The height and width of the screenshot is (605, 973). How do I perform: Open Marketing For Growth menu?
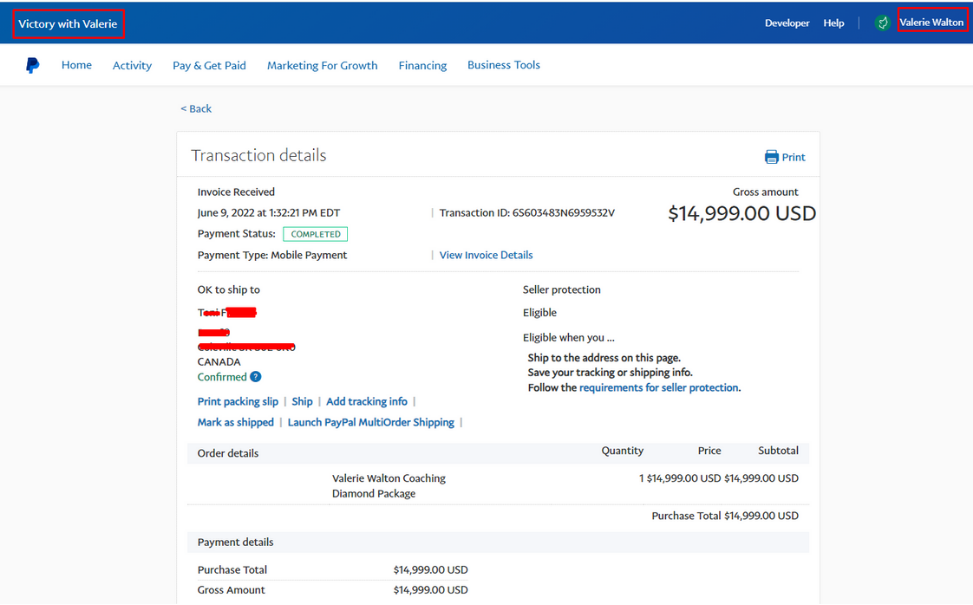pyautogui.click(x=322, y=65)
